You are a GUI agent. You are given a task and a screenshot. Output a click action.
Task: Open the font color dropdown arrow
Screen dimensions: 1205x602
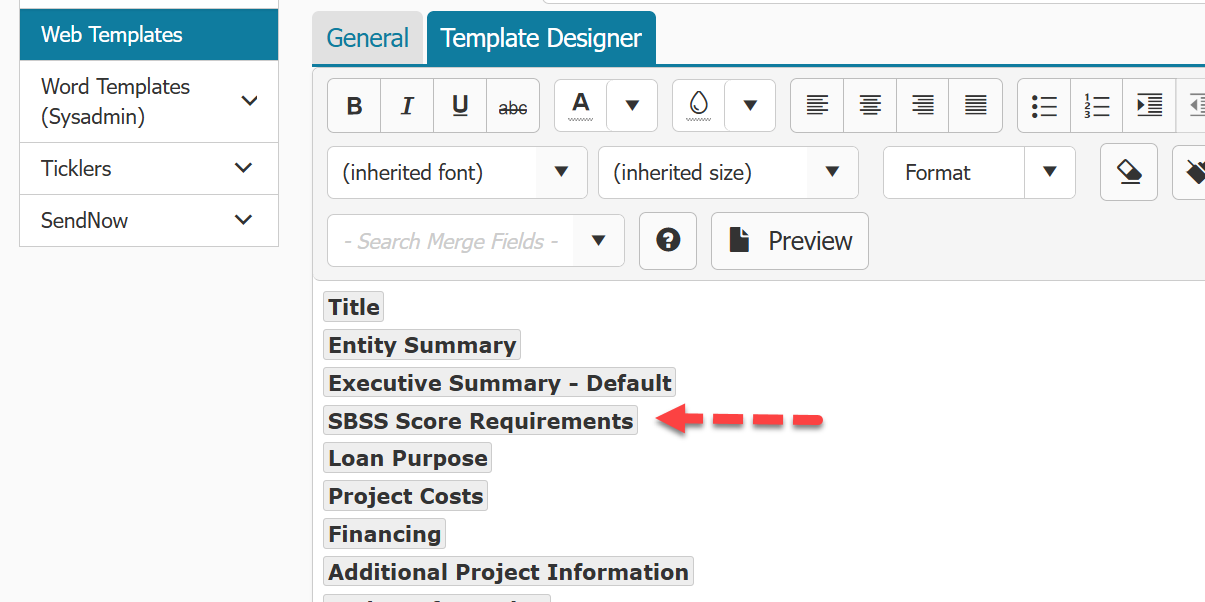pos(632,106)
